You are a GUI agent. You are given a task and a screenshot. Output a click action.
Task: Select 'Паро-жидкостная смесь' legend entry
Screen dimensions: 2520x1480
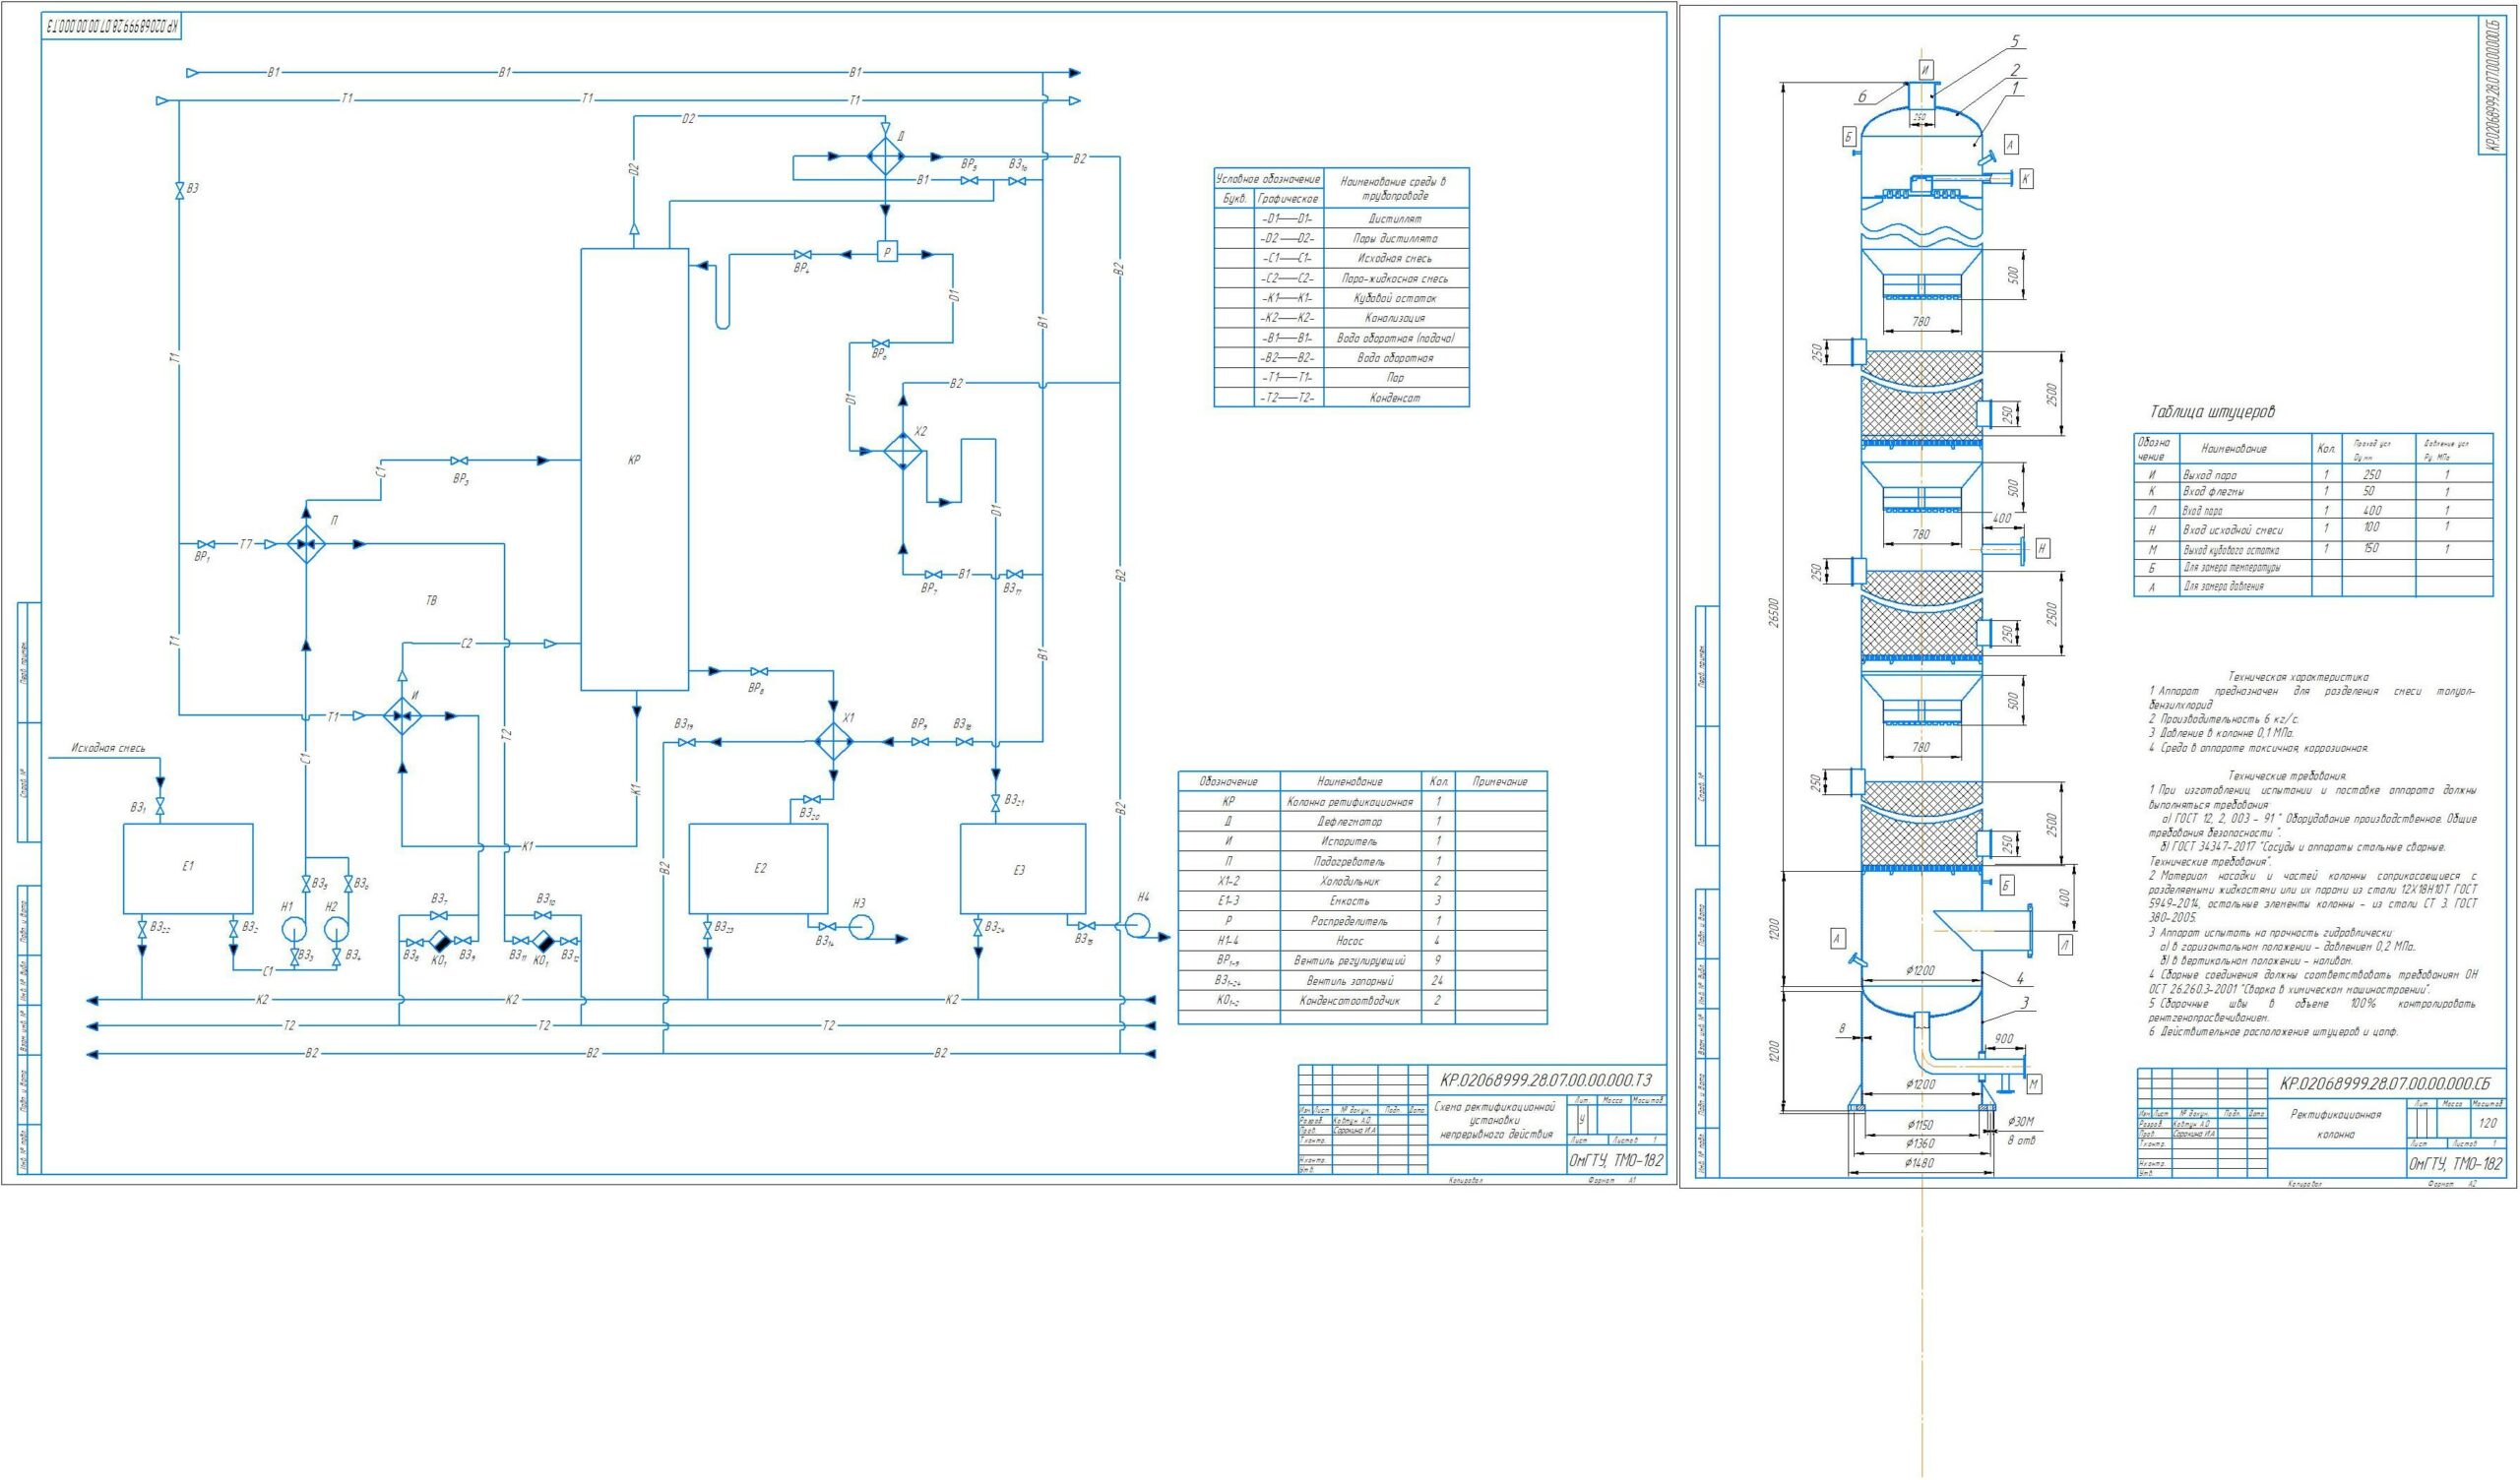coord(1395,278)
